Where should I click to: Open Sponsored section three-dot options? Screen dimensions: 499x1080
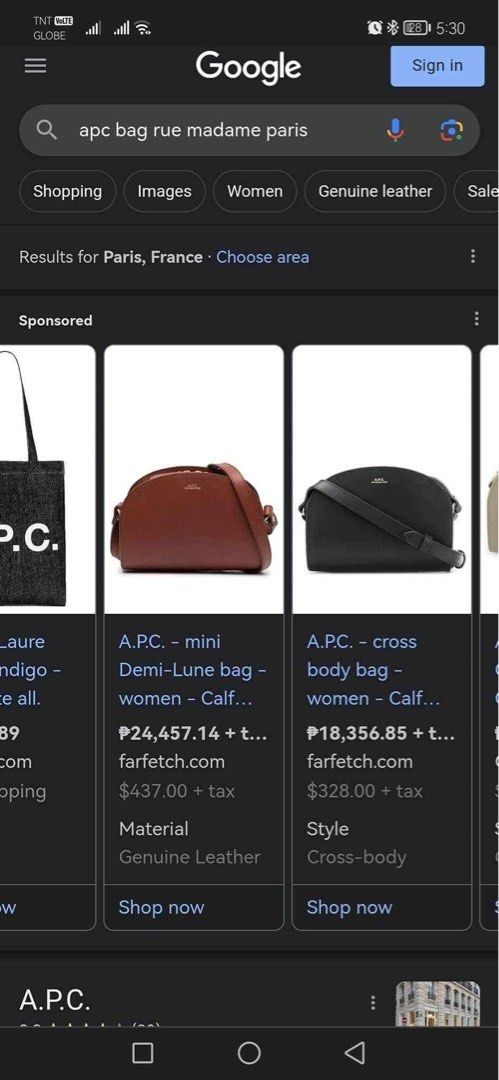tap(476, 319)
